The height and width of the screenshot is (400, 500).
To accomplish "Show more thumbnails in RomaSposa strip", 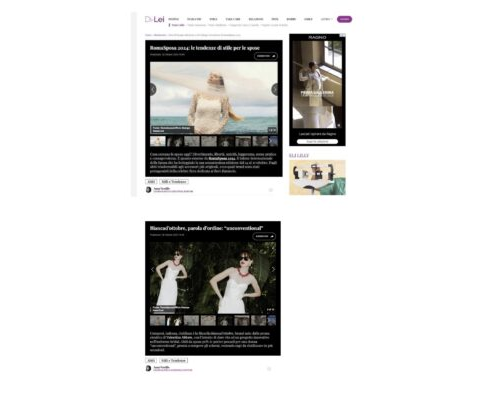I will coord(270,141).
